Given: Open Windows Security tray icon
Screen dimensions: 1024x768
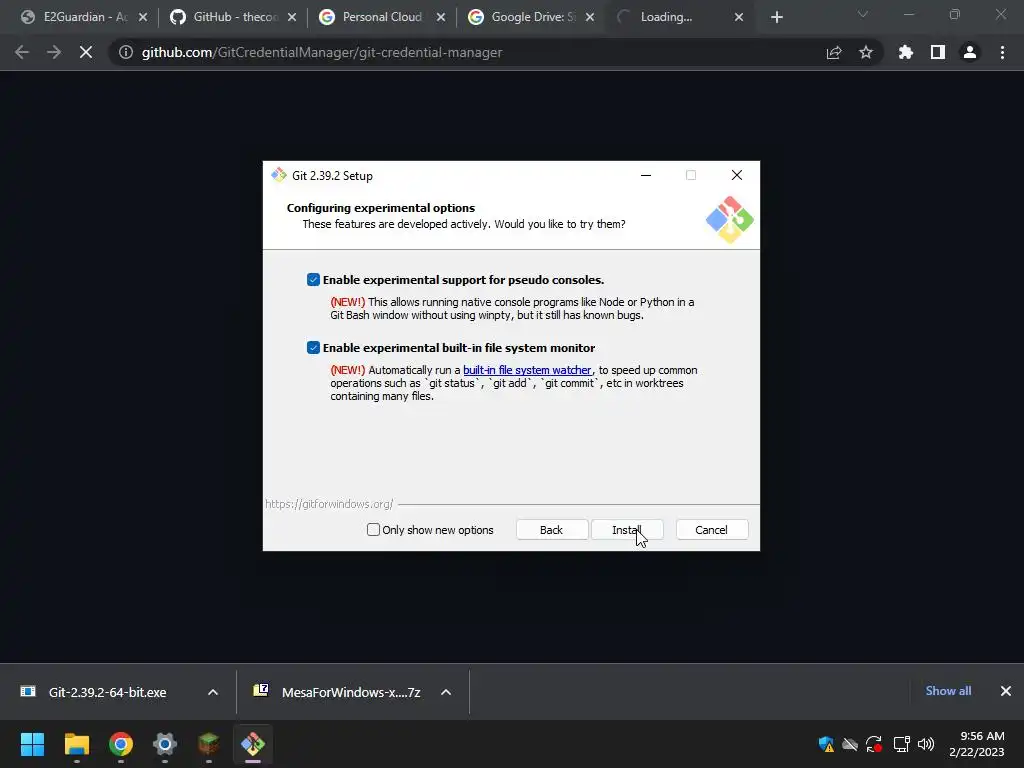Looking at the screenshot, I should (x=826, y=744).
